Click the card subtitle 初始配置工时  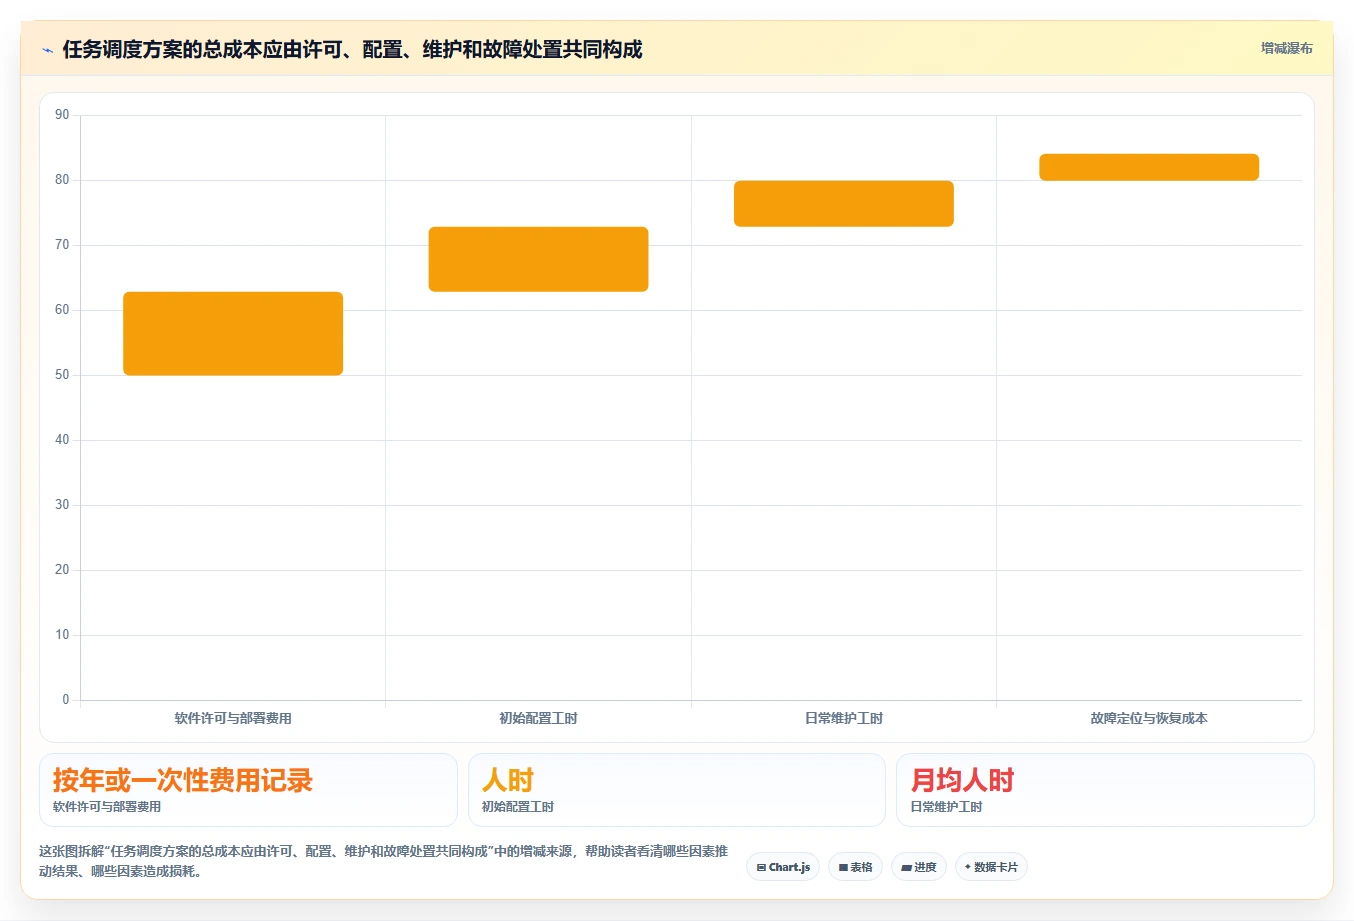point(518,807)
